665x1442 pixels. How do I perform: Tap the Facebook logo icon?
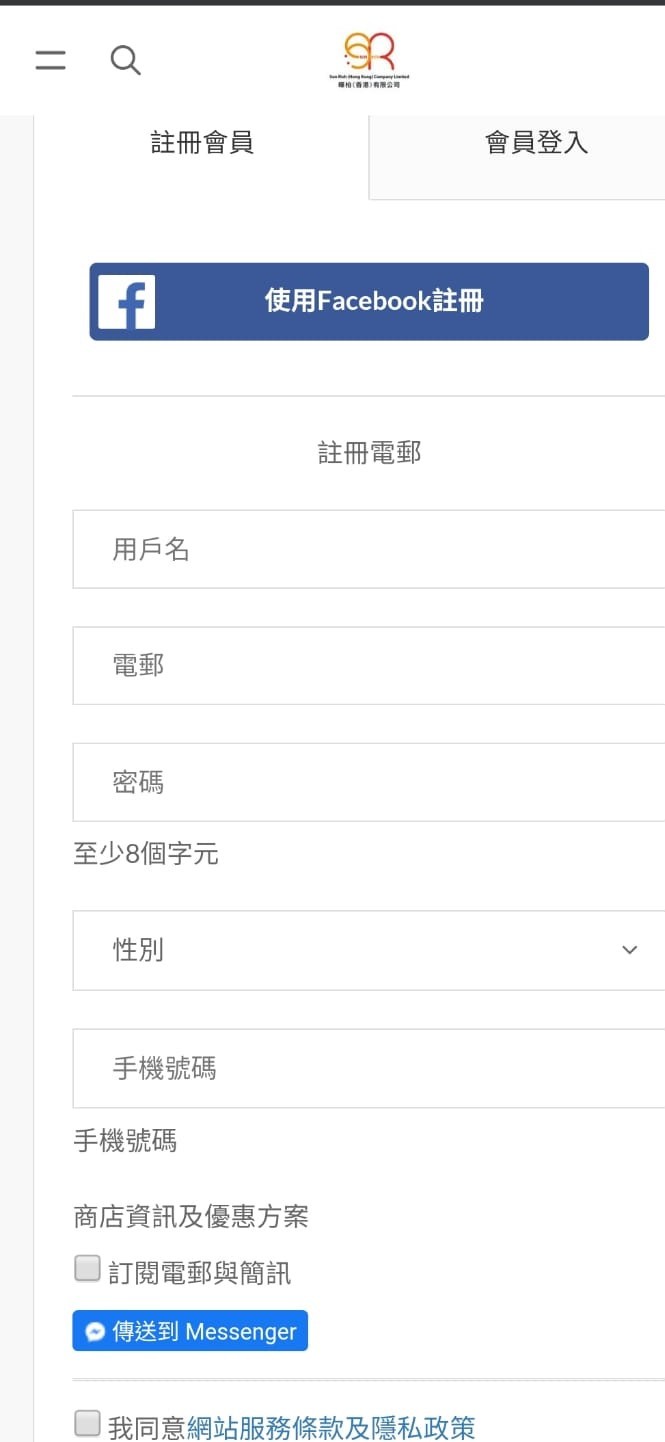coord(127,302)
